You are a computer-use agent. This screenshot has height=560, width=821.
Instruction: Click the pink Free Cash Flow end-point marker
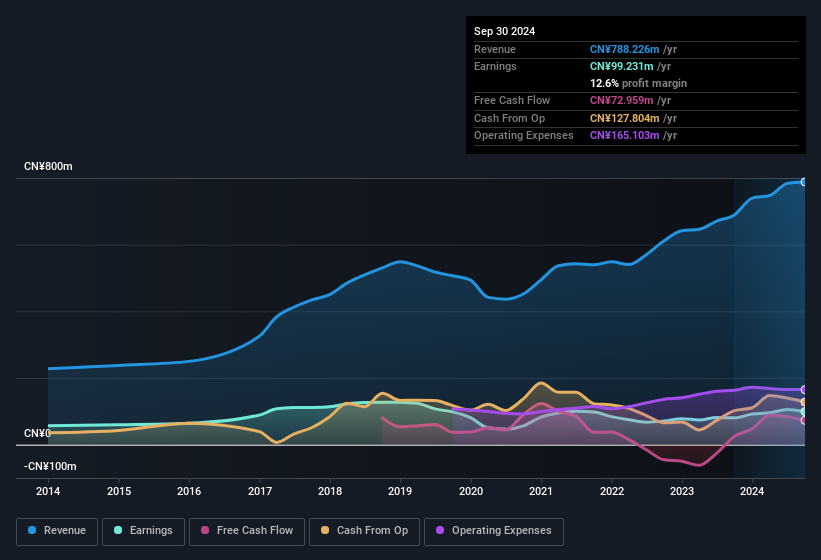[x=803, y=420]
